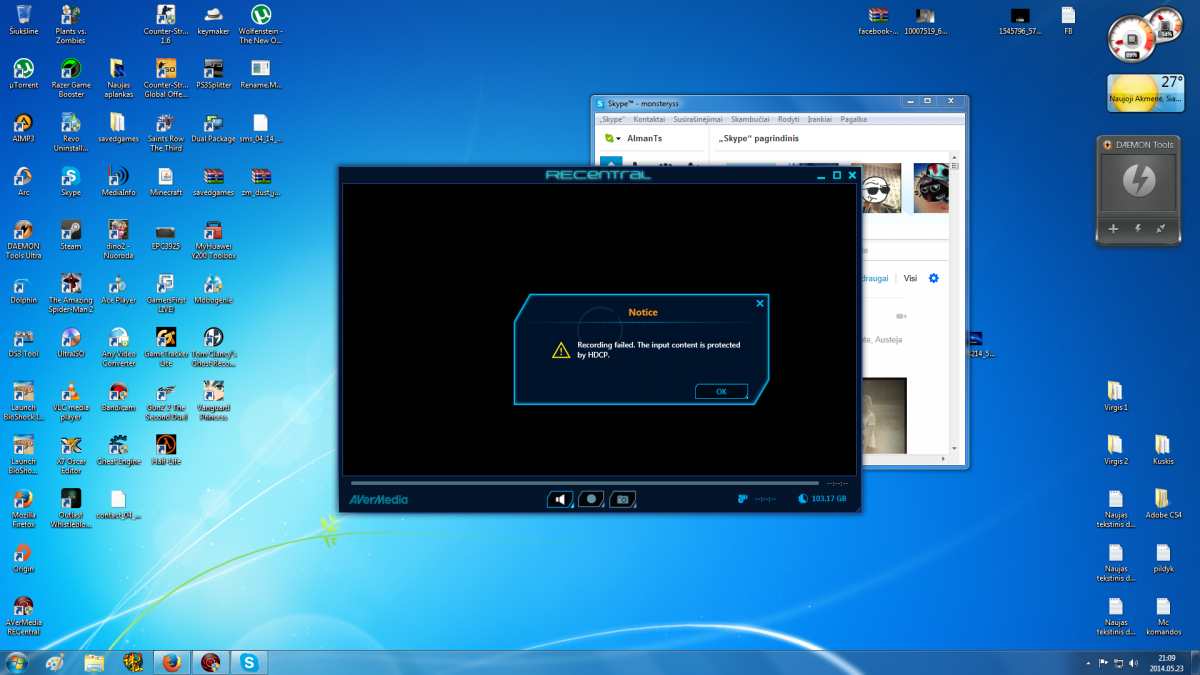This screenshot has width=1200, height=675.
Task: Select the Wolfenstein The New Order icon
Action: pyautogui.click(x=260, y=23)
